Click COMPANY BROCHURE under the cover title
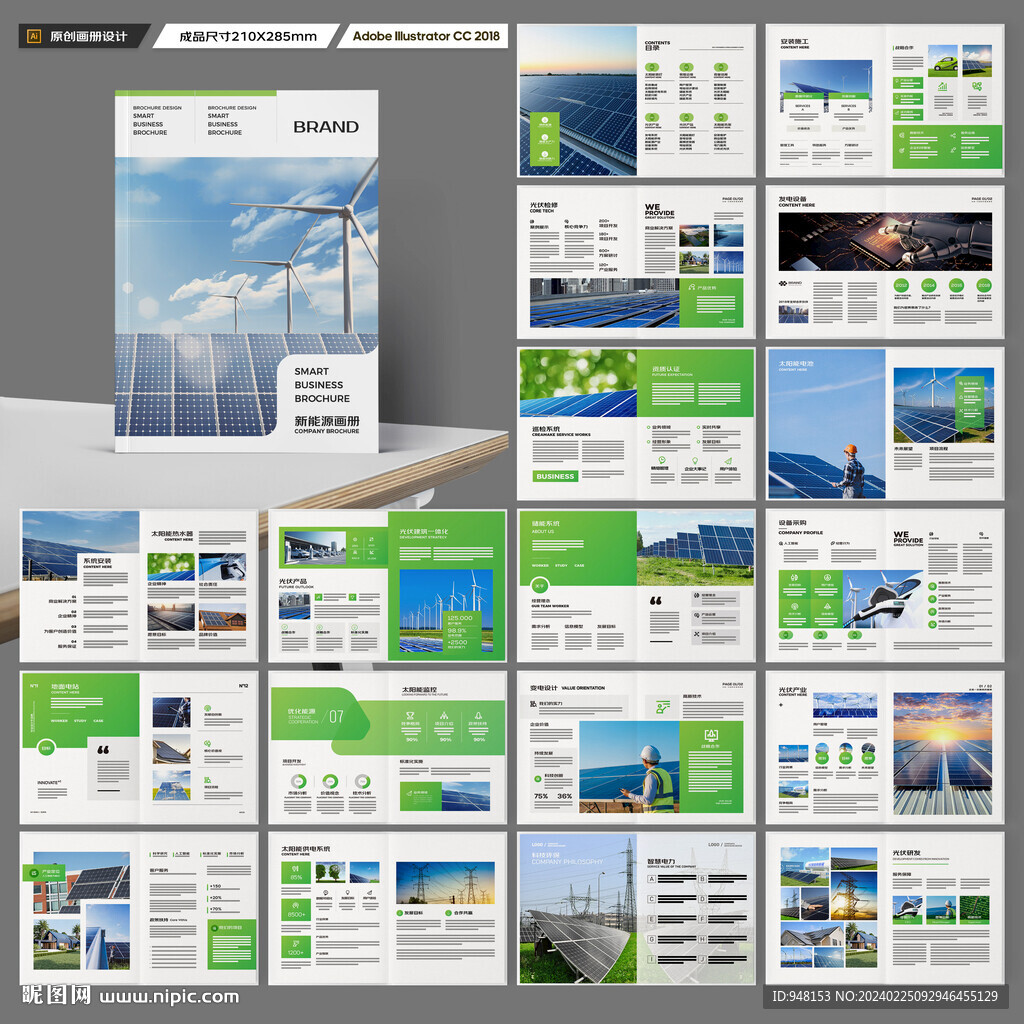 tap(327, 431)
